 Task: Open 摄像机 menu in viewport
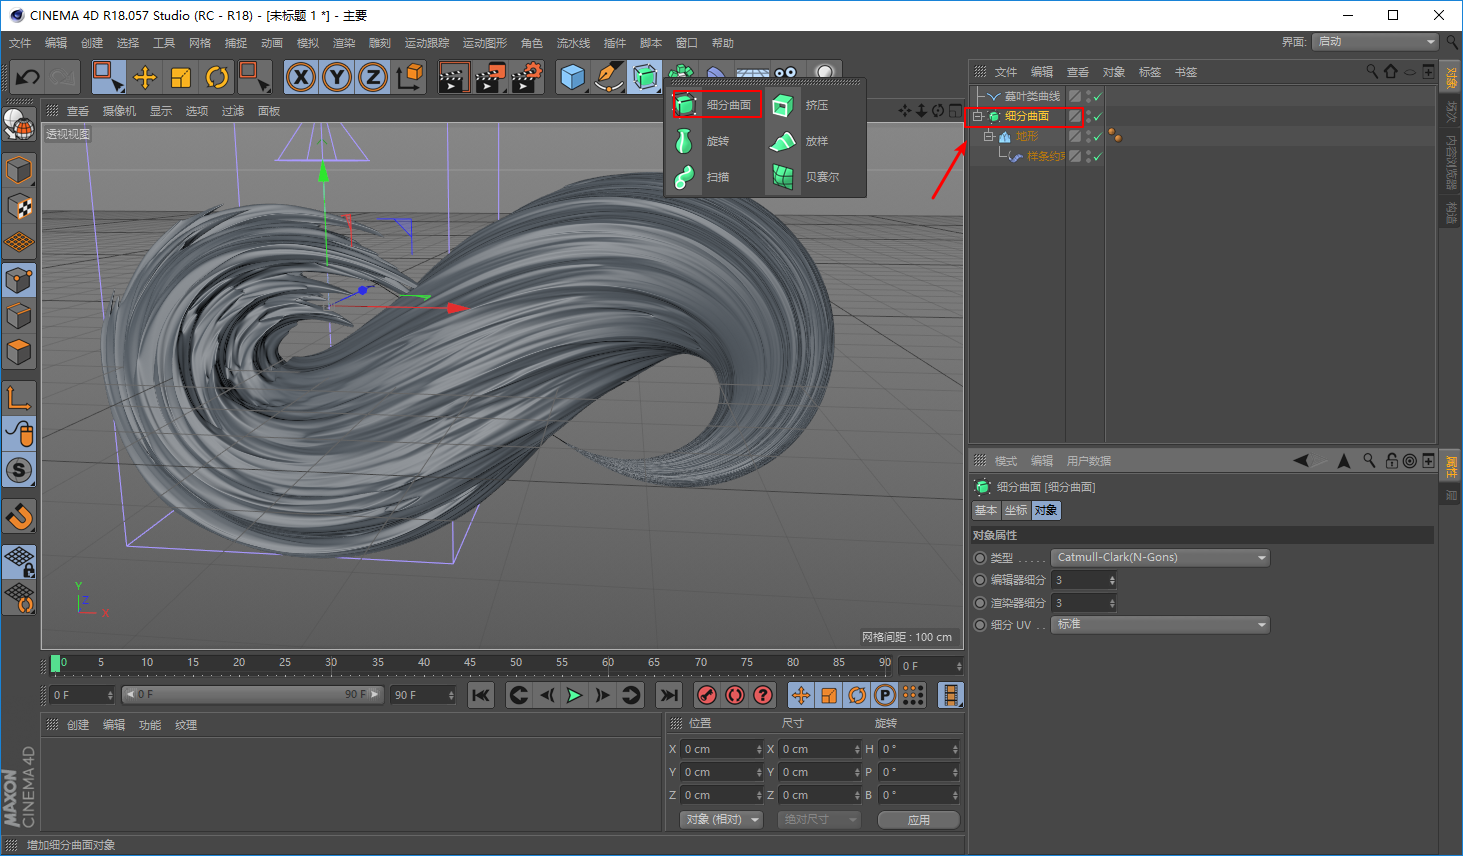pos(119,111)
